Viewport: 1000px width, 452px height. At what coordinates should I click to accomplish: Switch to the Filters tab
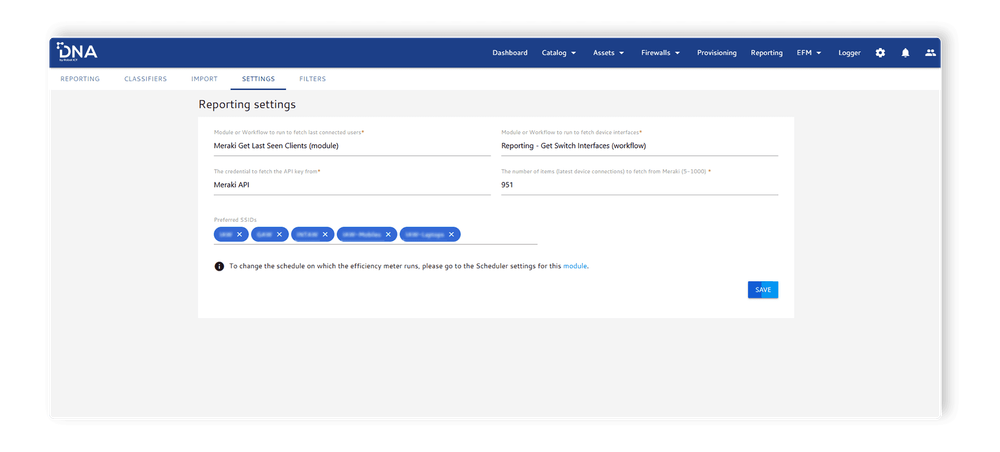pyautogui.click(x=312, y=79)
